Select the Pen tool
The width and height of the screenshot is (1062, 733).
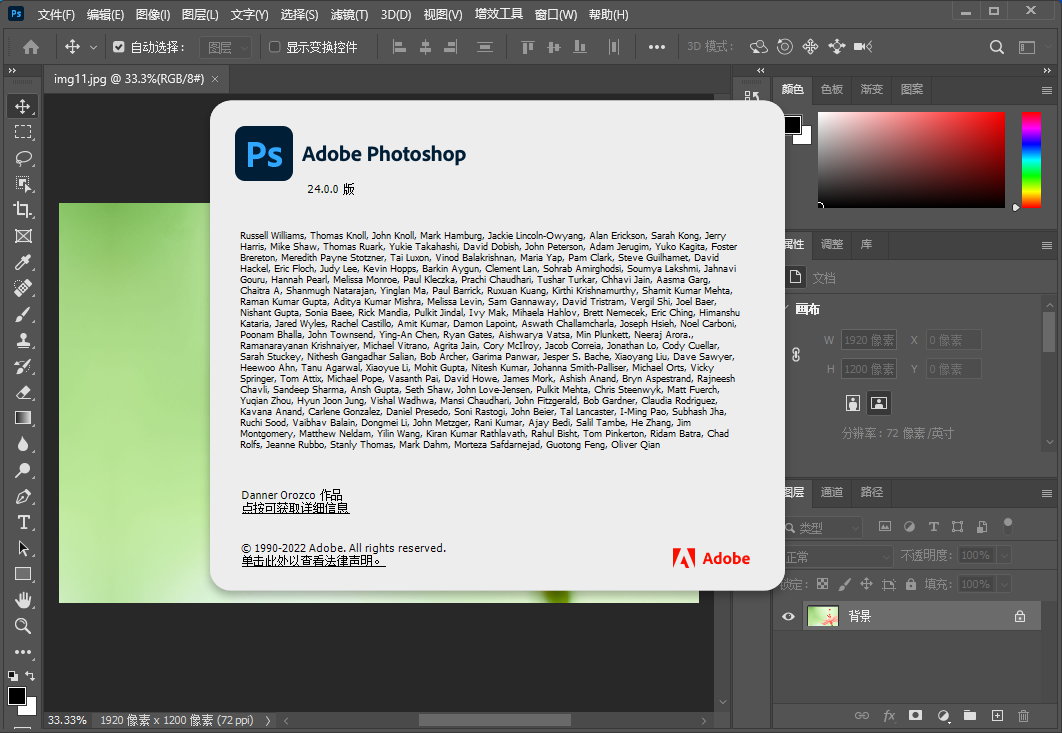(x=22, y=497)
